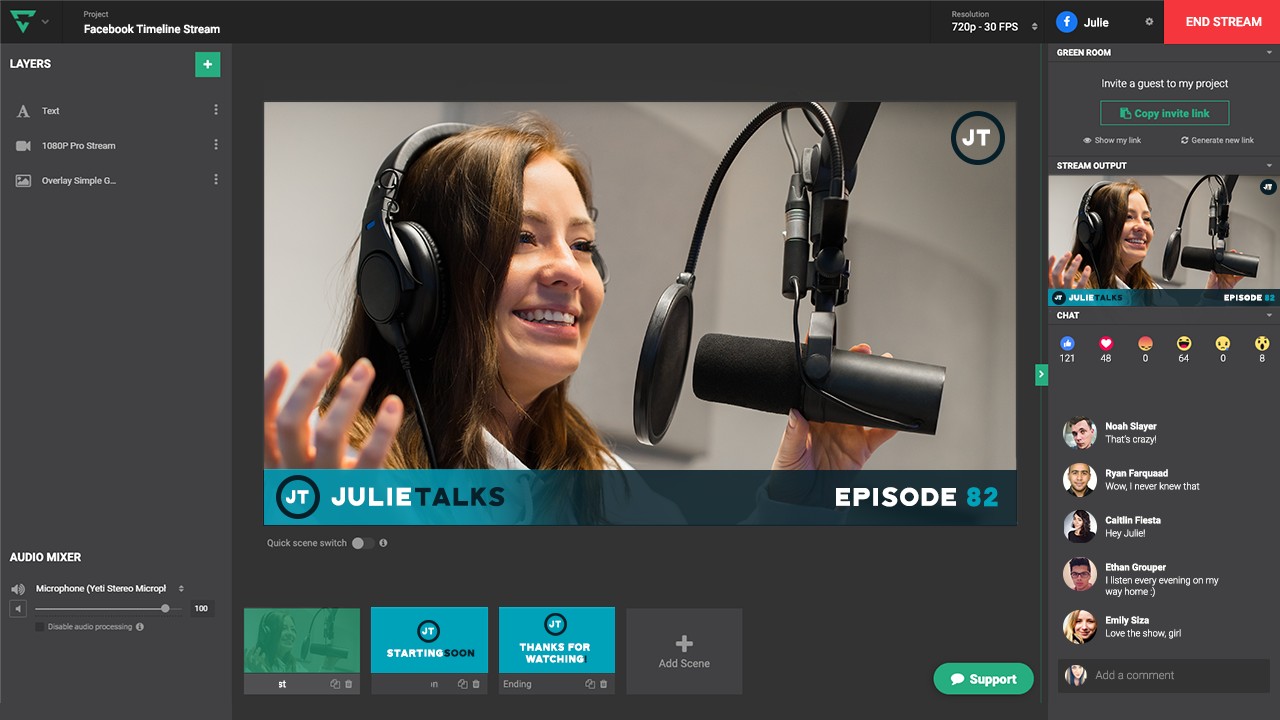Open the project dropdown at top left
Image resolution: width=1280 pixels, height=720 pixels.
coord(47,21)
